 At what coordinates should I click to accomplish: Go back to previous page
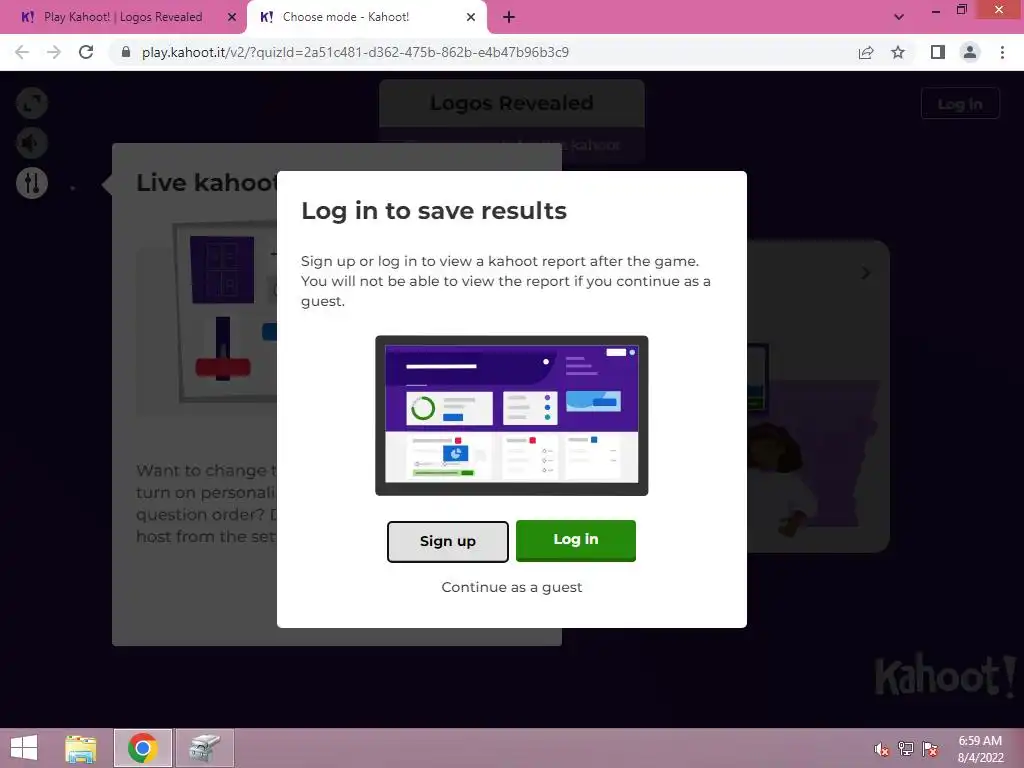22,52
